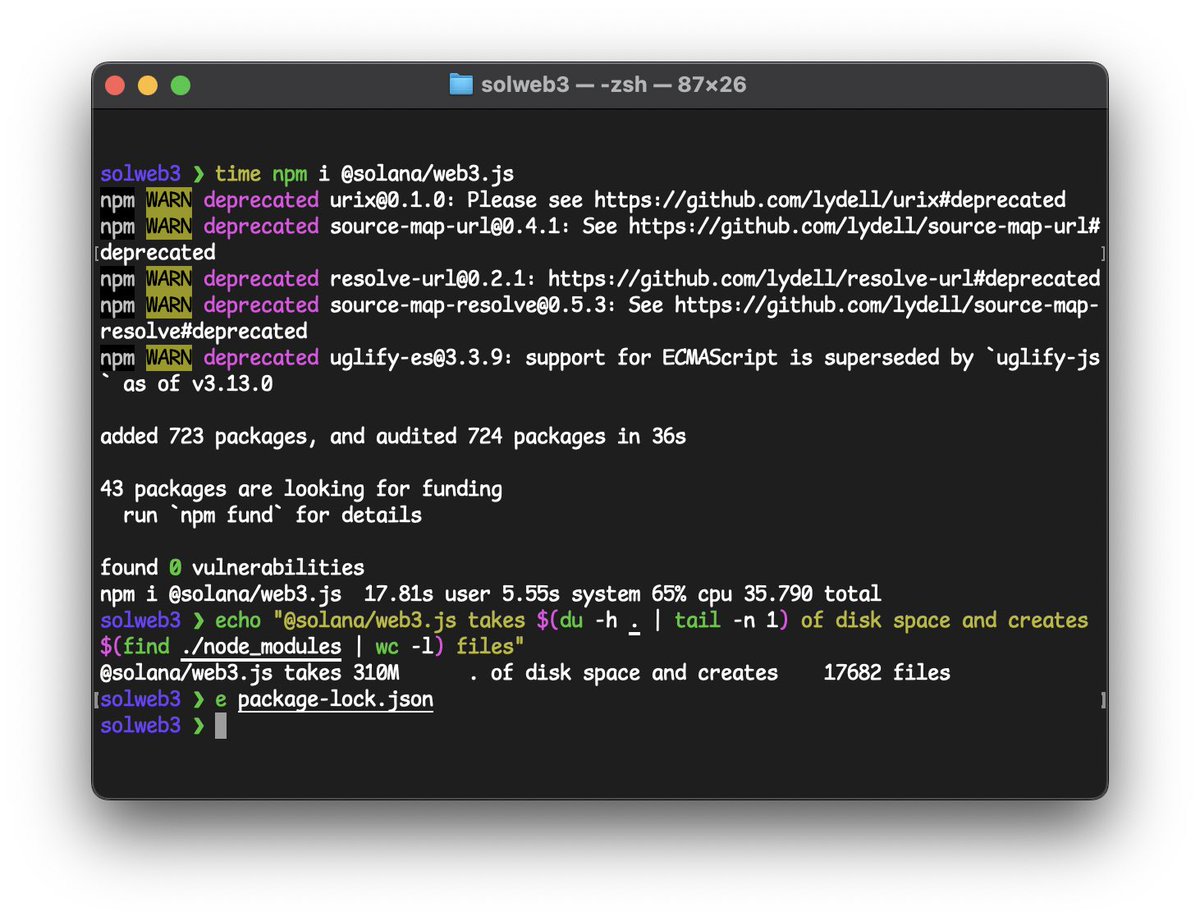Click the 'found 0 vulnerabilities' line

pyautogui.click(x=232, y=568)
